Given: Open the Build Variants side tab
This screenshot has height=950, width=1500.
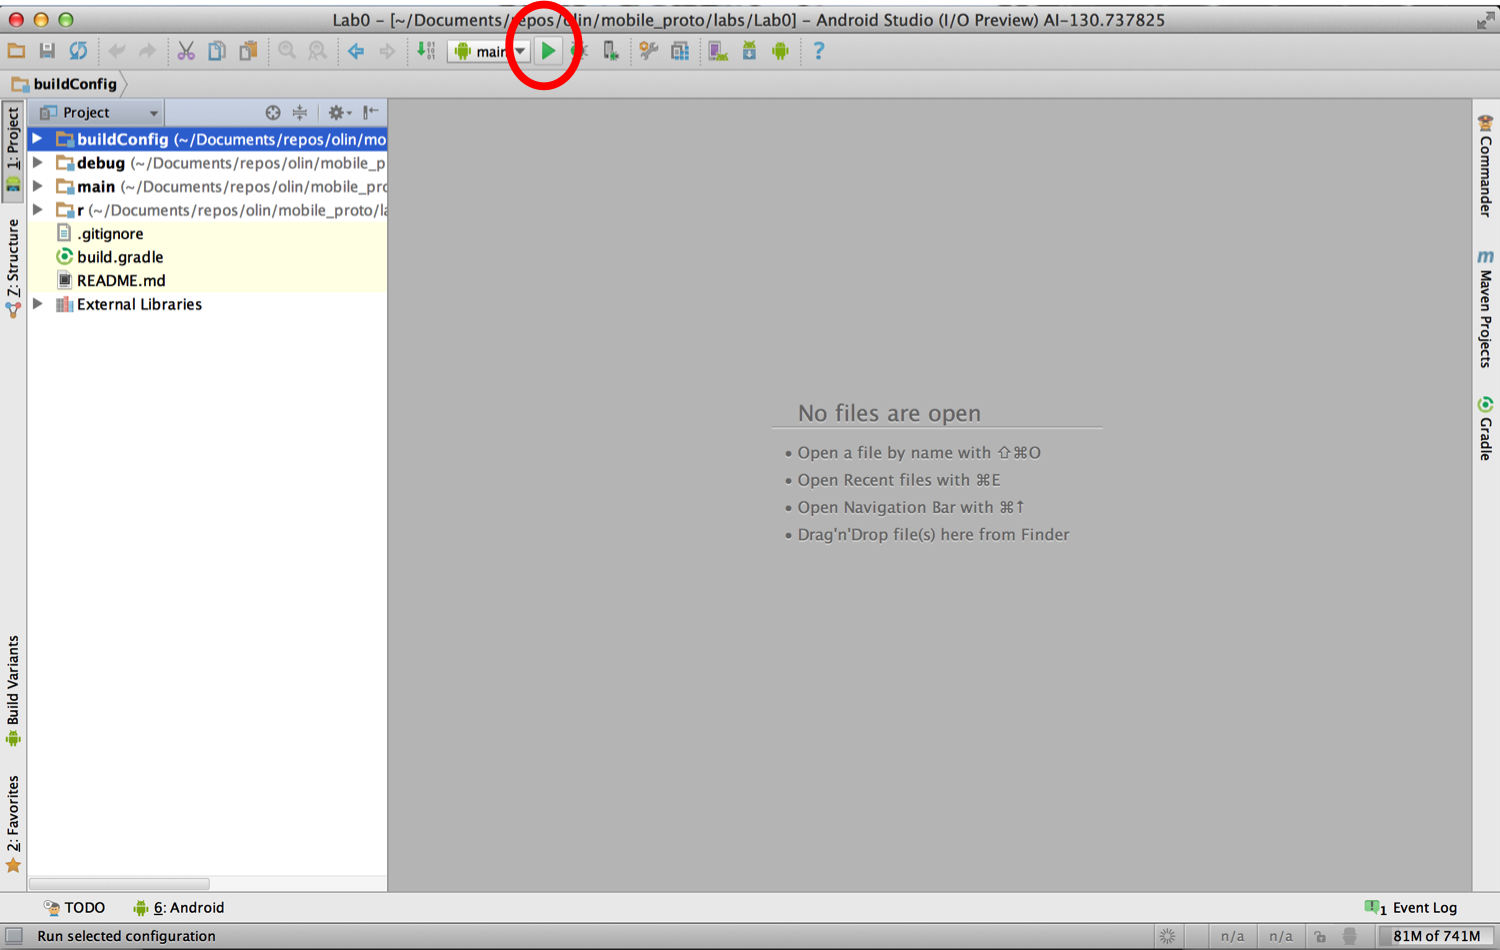Looking at the screenshot, I should pos(13,690).
